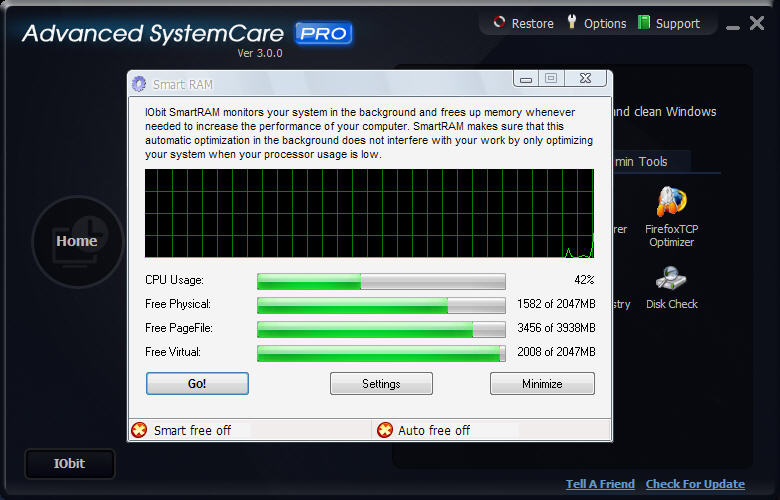Minimize the Advanced SystemCare main window
Viewport: 780px width, 500px height.
click(732, 27)
